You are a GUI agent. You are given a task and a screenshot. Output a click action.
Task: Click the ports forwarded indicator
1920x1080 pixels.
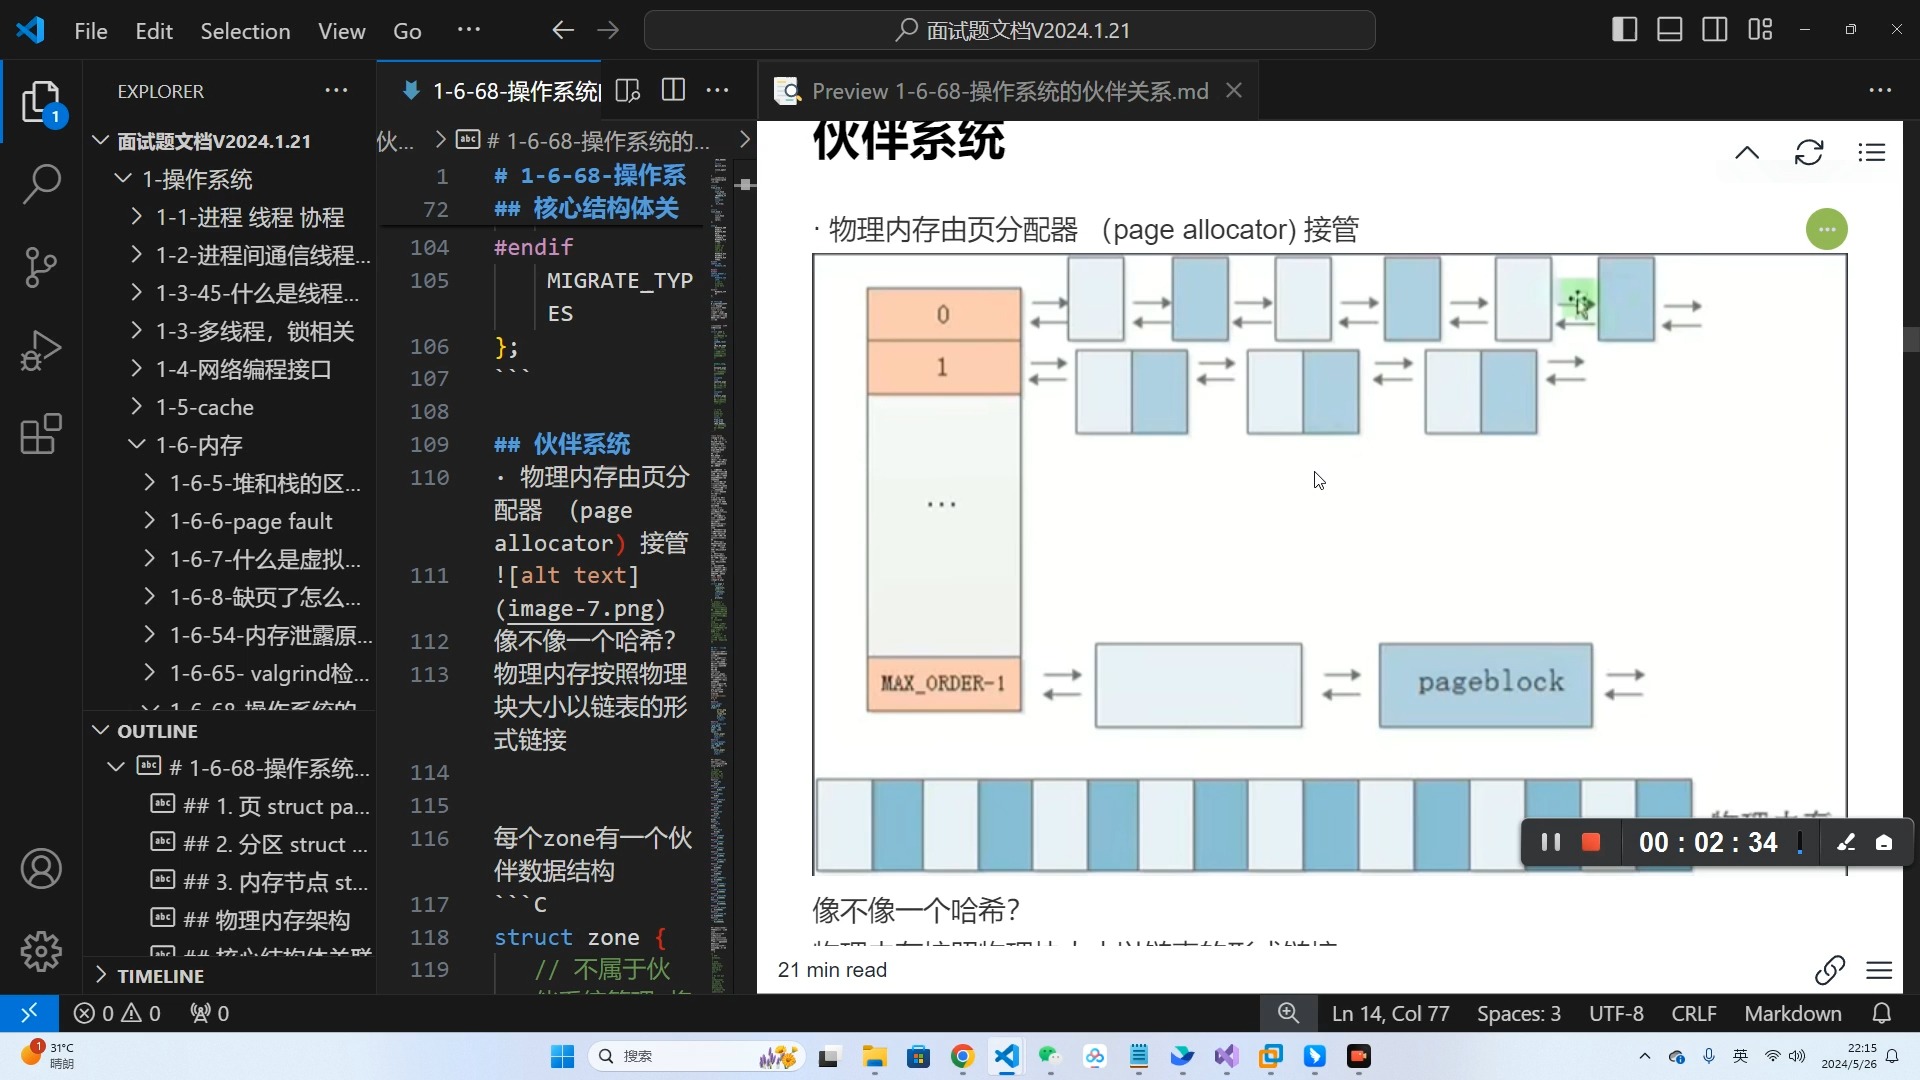210,1013
